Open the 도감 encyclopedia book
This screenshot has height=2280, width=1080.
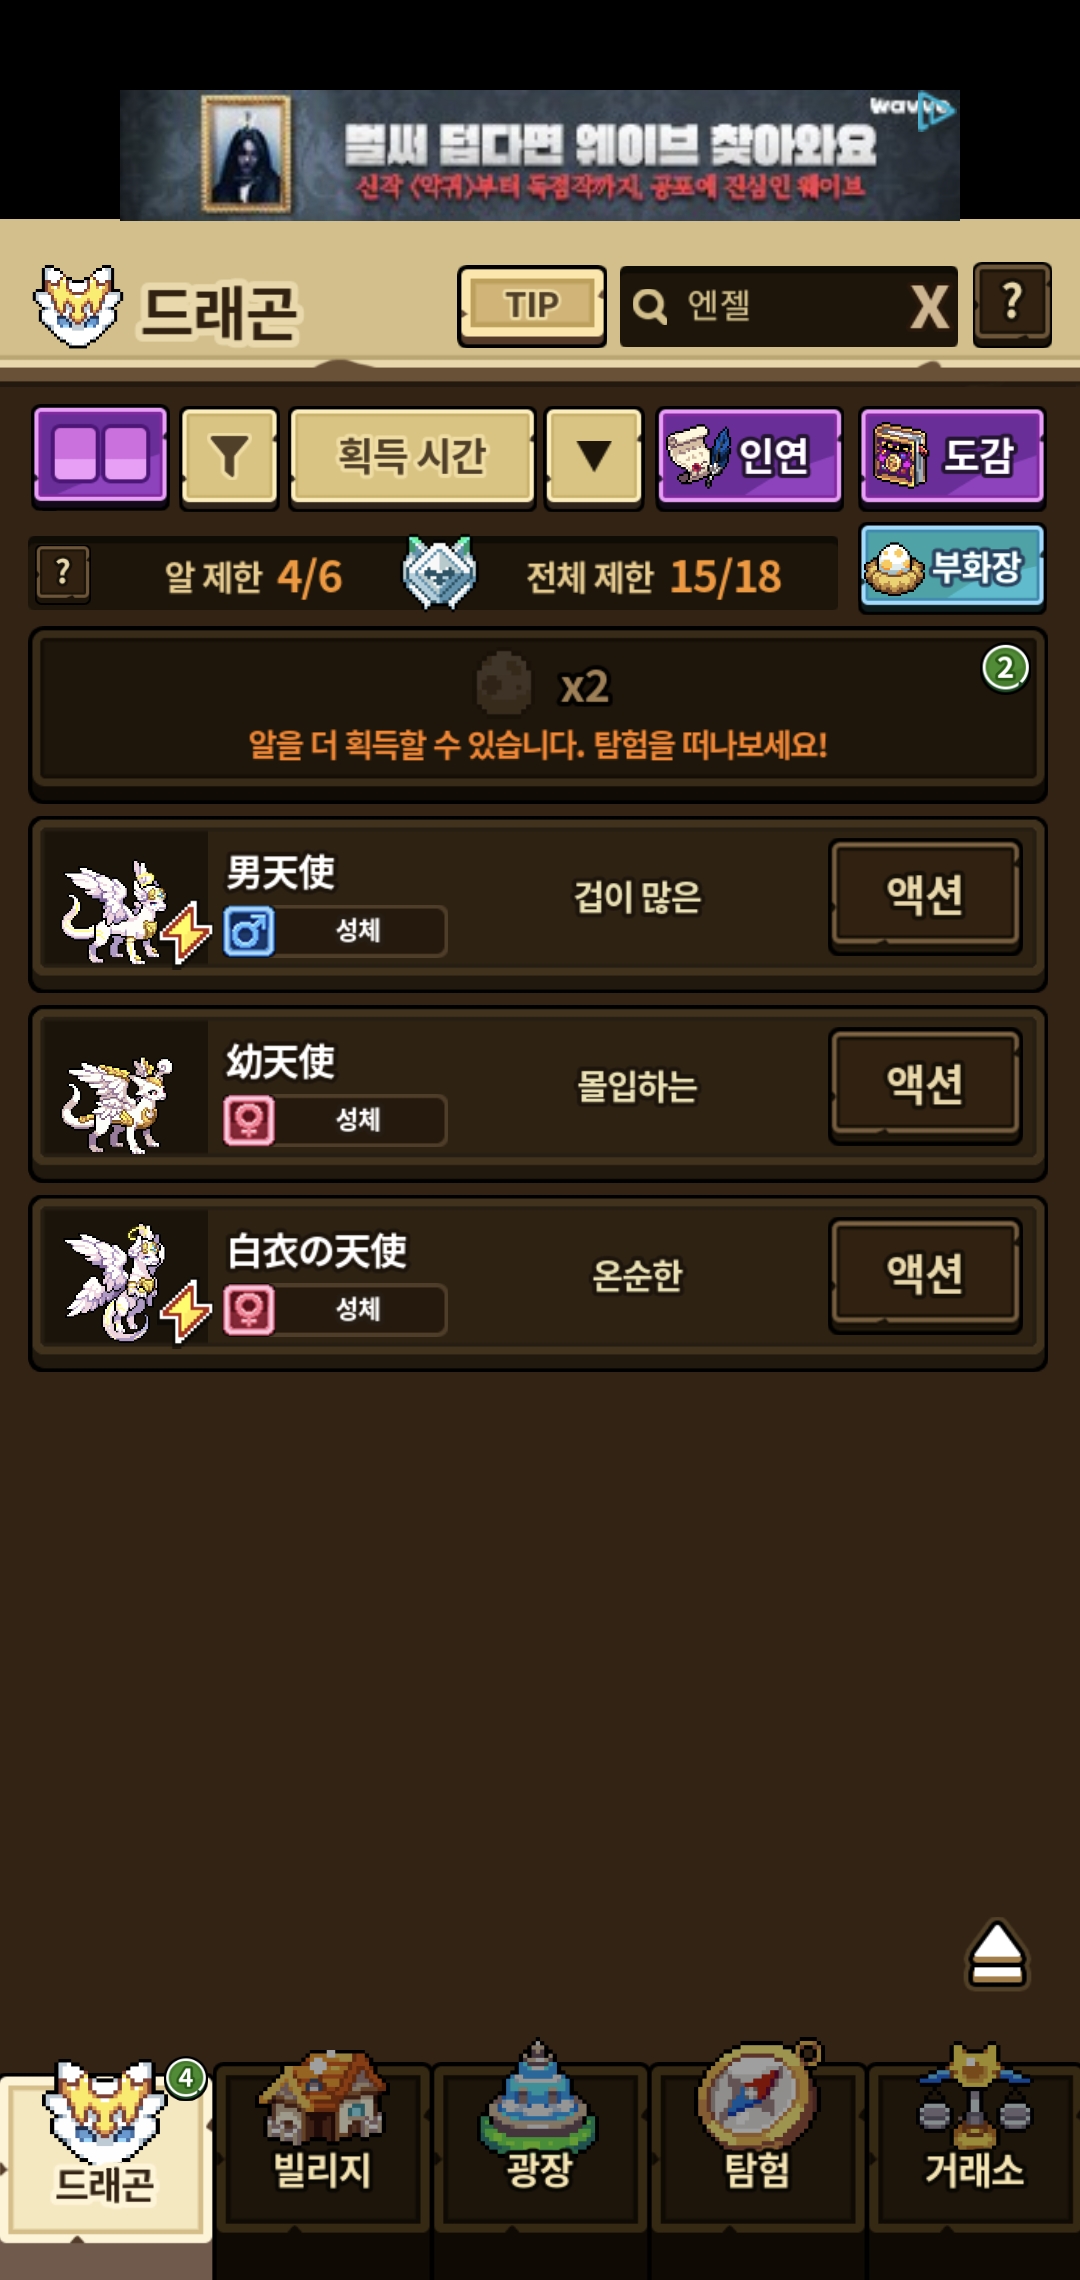click(x=952, y=456)
